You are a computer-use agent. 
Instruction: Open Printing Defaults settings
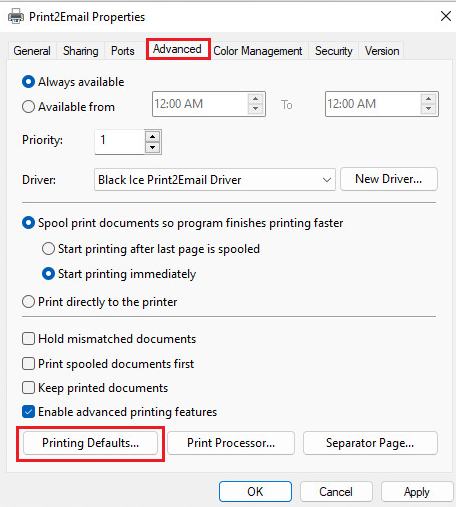click(x=90, y=443)
